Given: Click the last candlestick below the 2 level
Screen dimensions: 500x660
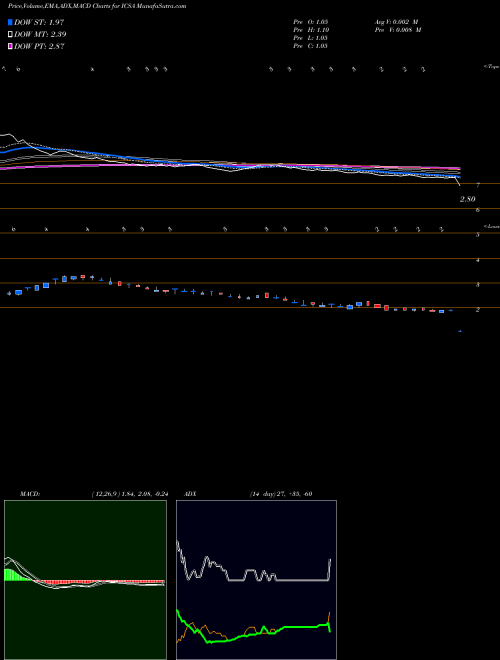Looking at the screenshot, I should pyautogui.click(x=460, y=332).
